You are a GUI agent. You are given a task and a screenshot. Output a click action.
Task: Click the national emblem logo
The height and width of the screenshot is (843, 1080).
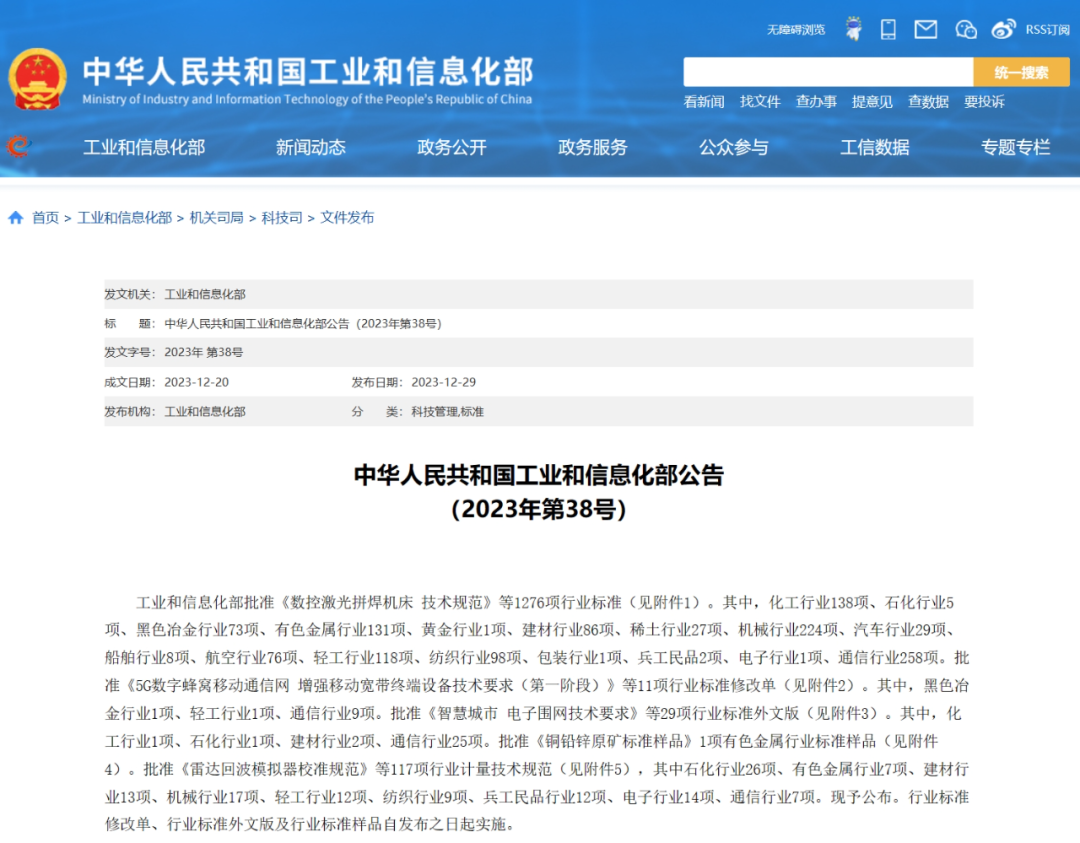[38, 79]
